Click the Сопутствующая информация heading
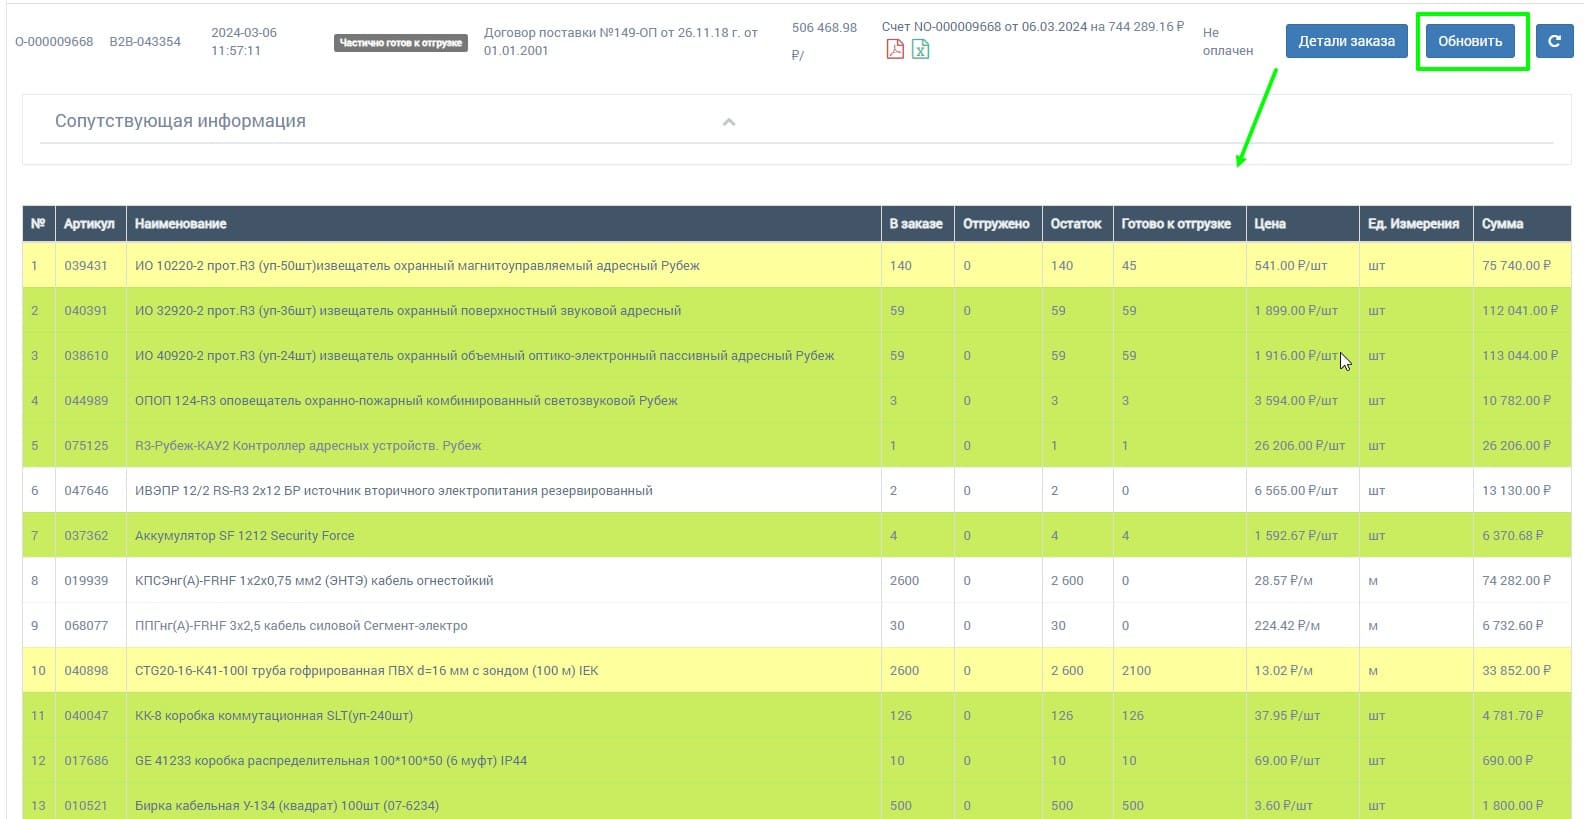This screenshot has height=819, width=1584. pos(180,121)
